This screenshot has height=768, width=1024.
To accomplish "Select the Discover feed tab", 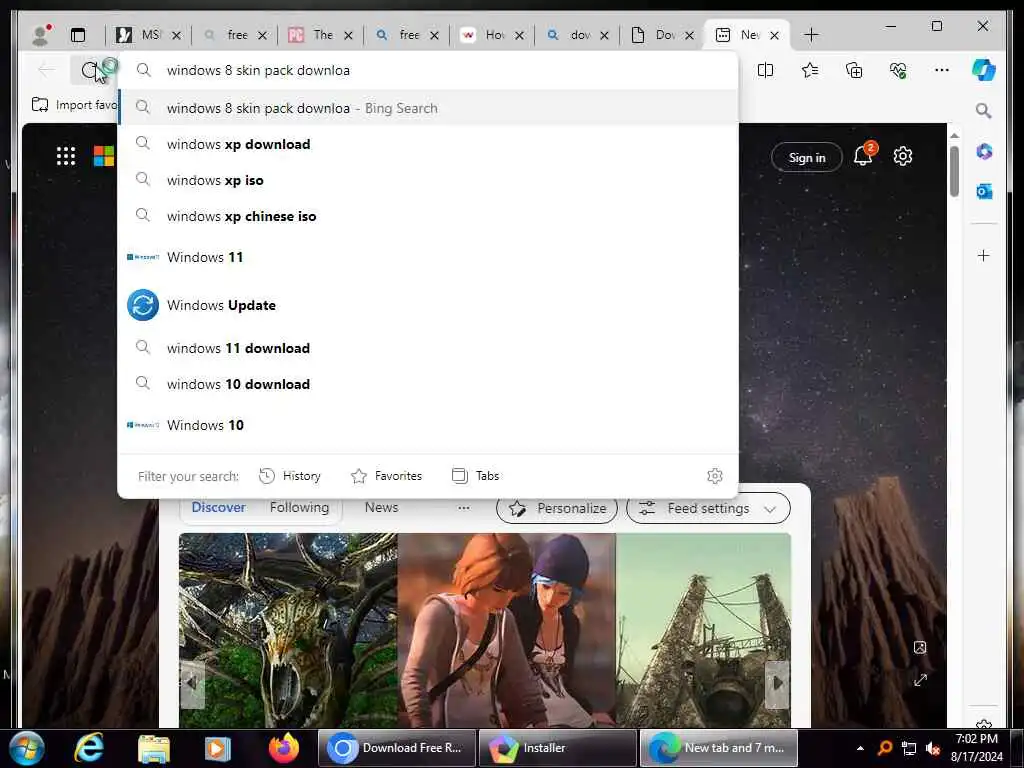I will (218, 507).
